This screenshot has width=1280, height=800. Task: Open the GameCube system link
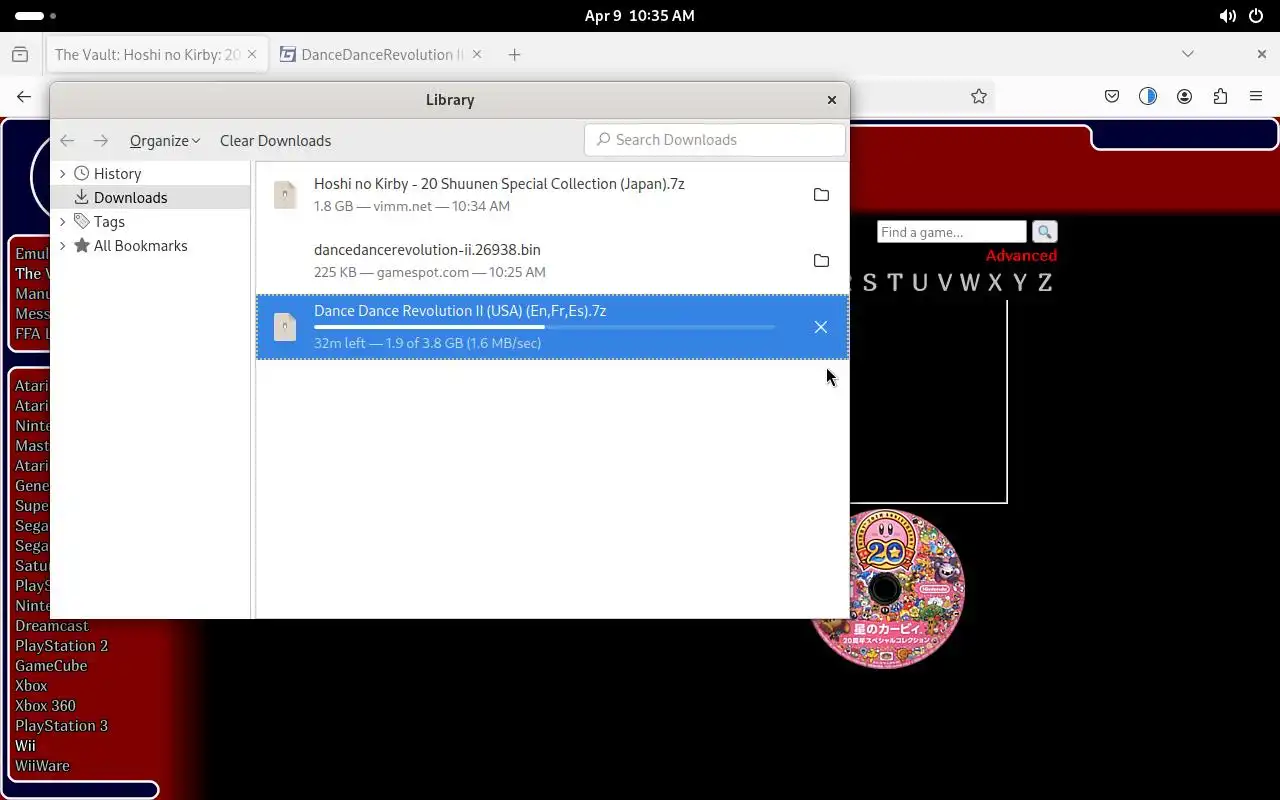(x=51, y=666)
